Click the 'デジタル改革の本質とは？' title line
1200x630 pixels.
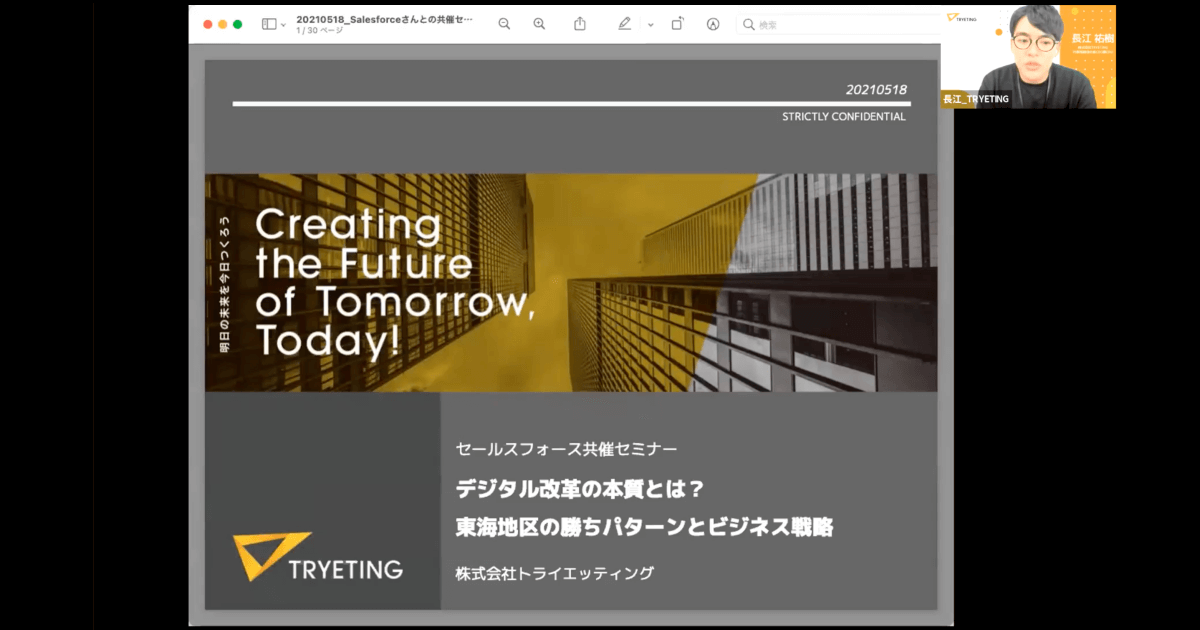(581, 490)
